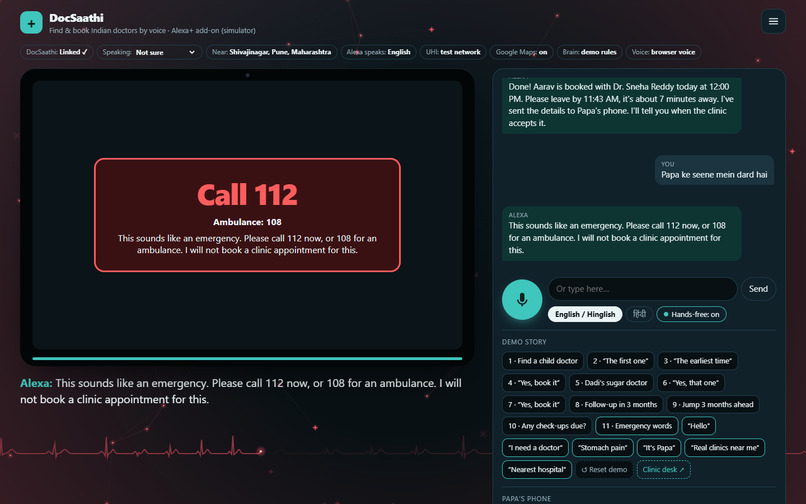The image size is (806, 504).
Task: Click the teal progress bar under the tablet
Action: coord(247,358)
